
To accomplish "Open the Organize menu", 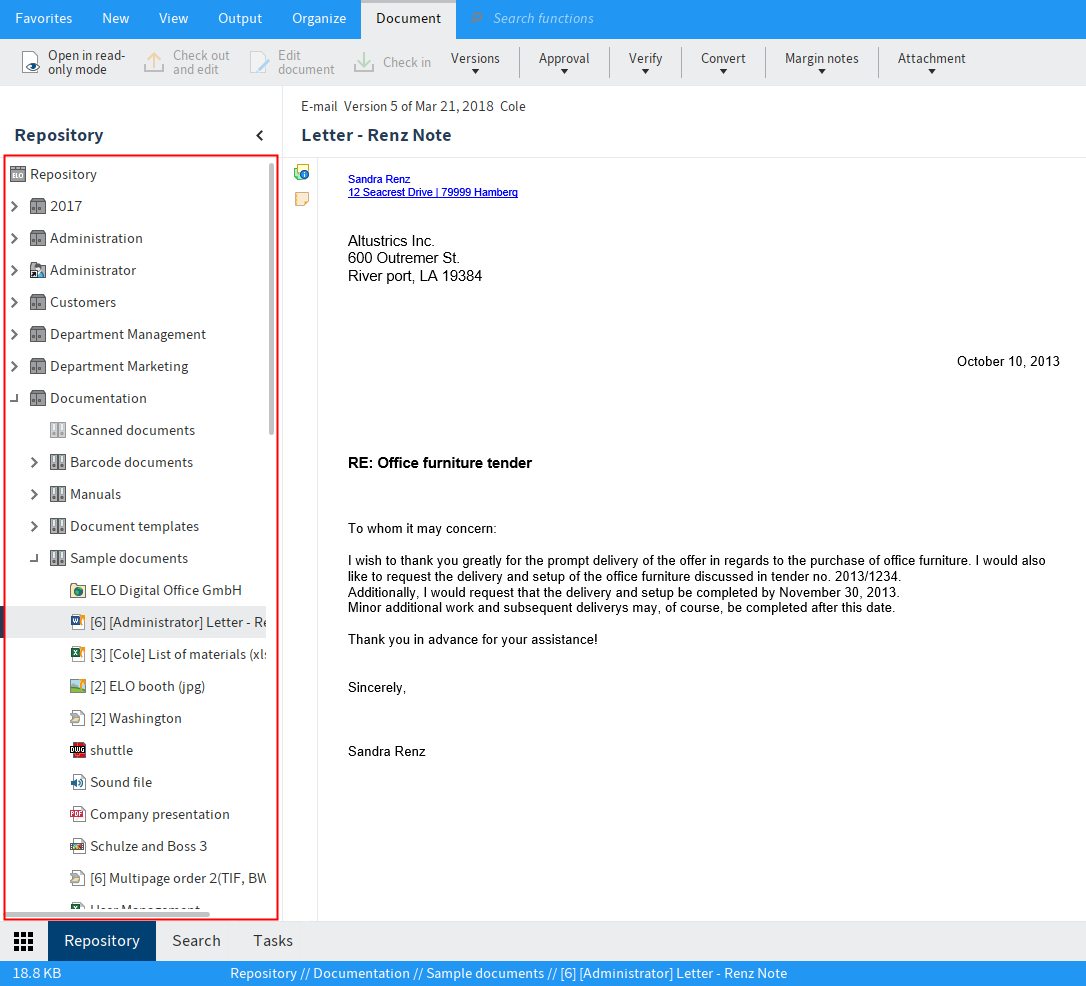I will [318, 19].
